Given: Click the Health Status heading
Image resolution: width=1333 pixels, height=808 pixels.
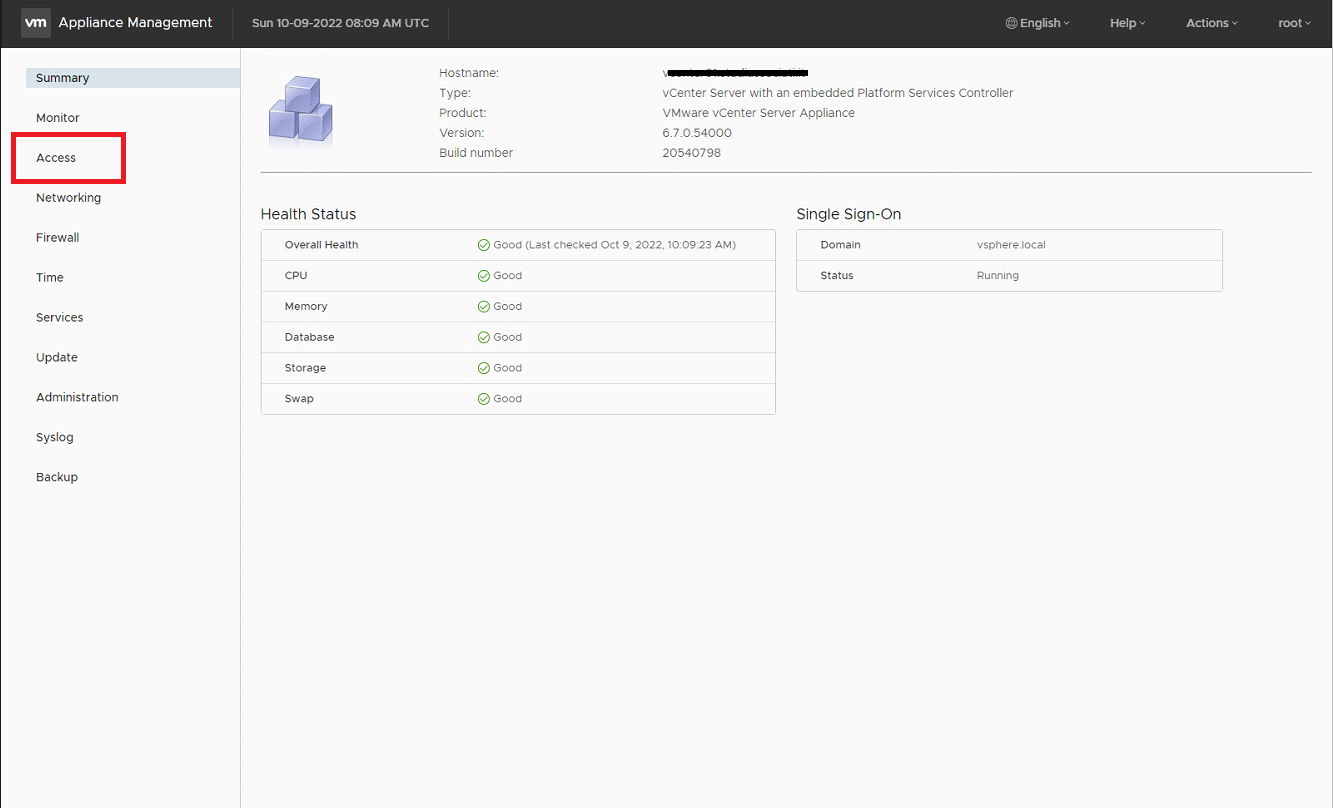Looking at the screenshot, I should tap(308, 214).
